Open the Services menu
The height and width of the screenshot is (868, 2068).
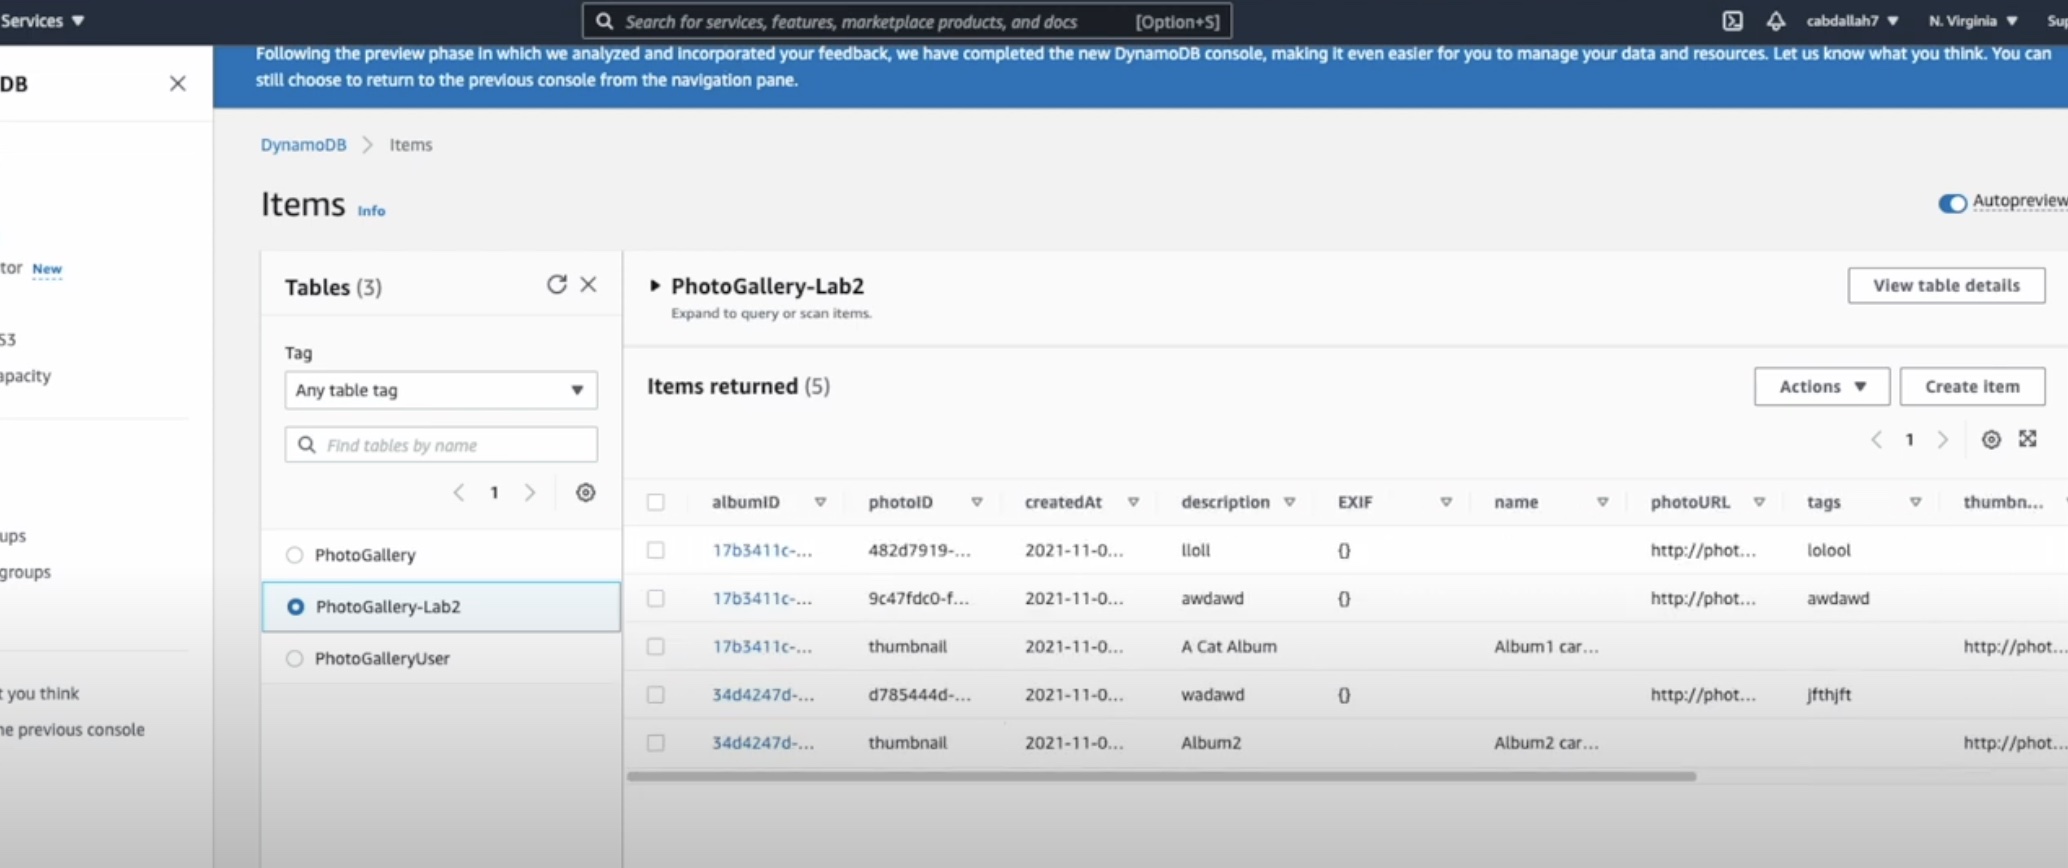(x=43, y=20)
